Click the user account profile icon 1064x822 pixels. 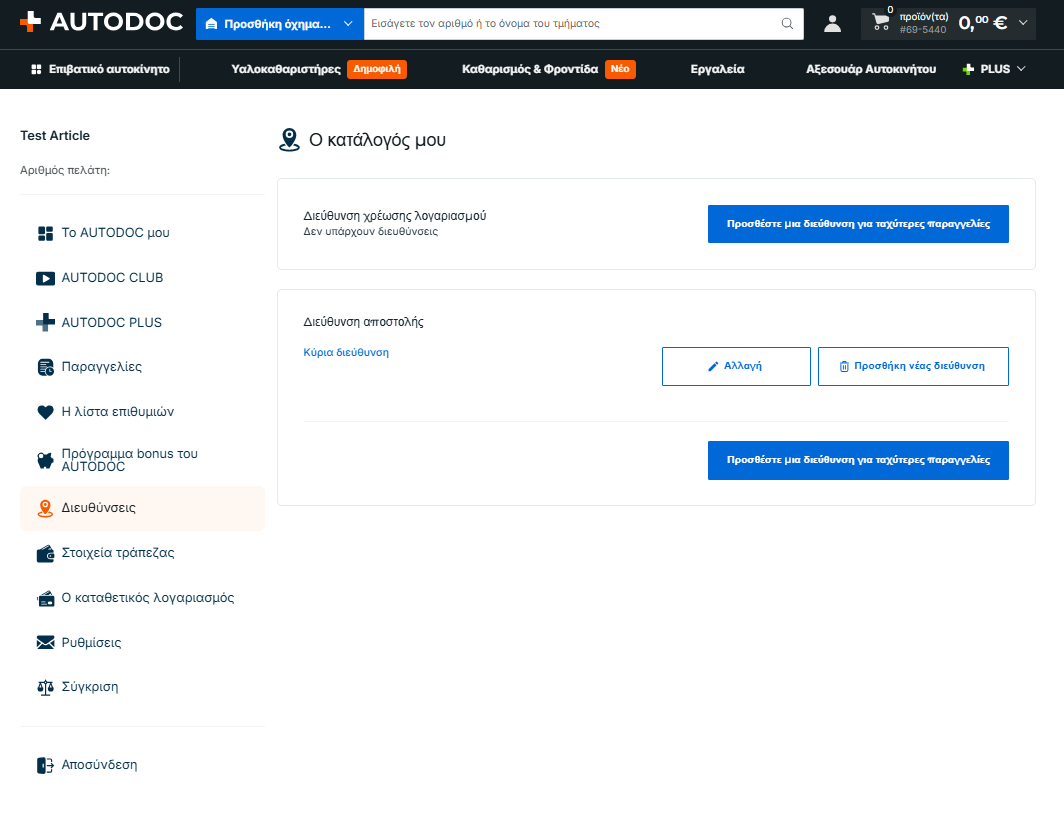coord(832,24)
